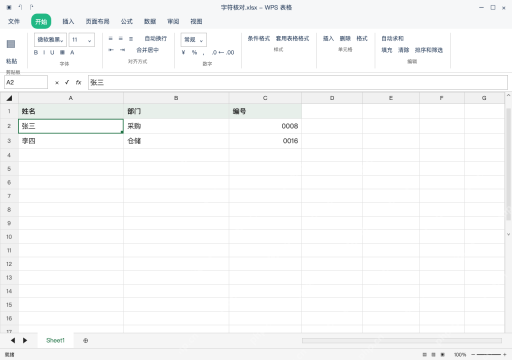Click the vertical scrollbar down arrow
The image size is (512, 360).
tap(508, 234)
